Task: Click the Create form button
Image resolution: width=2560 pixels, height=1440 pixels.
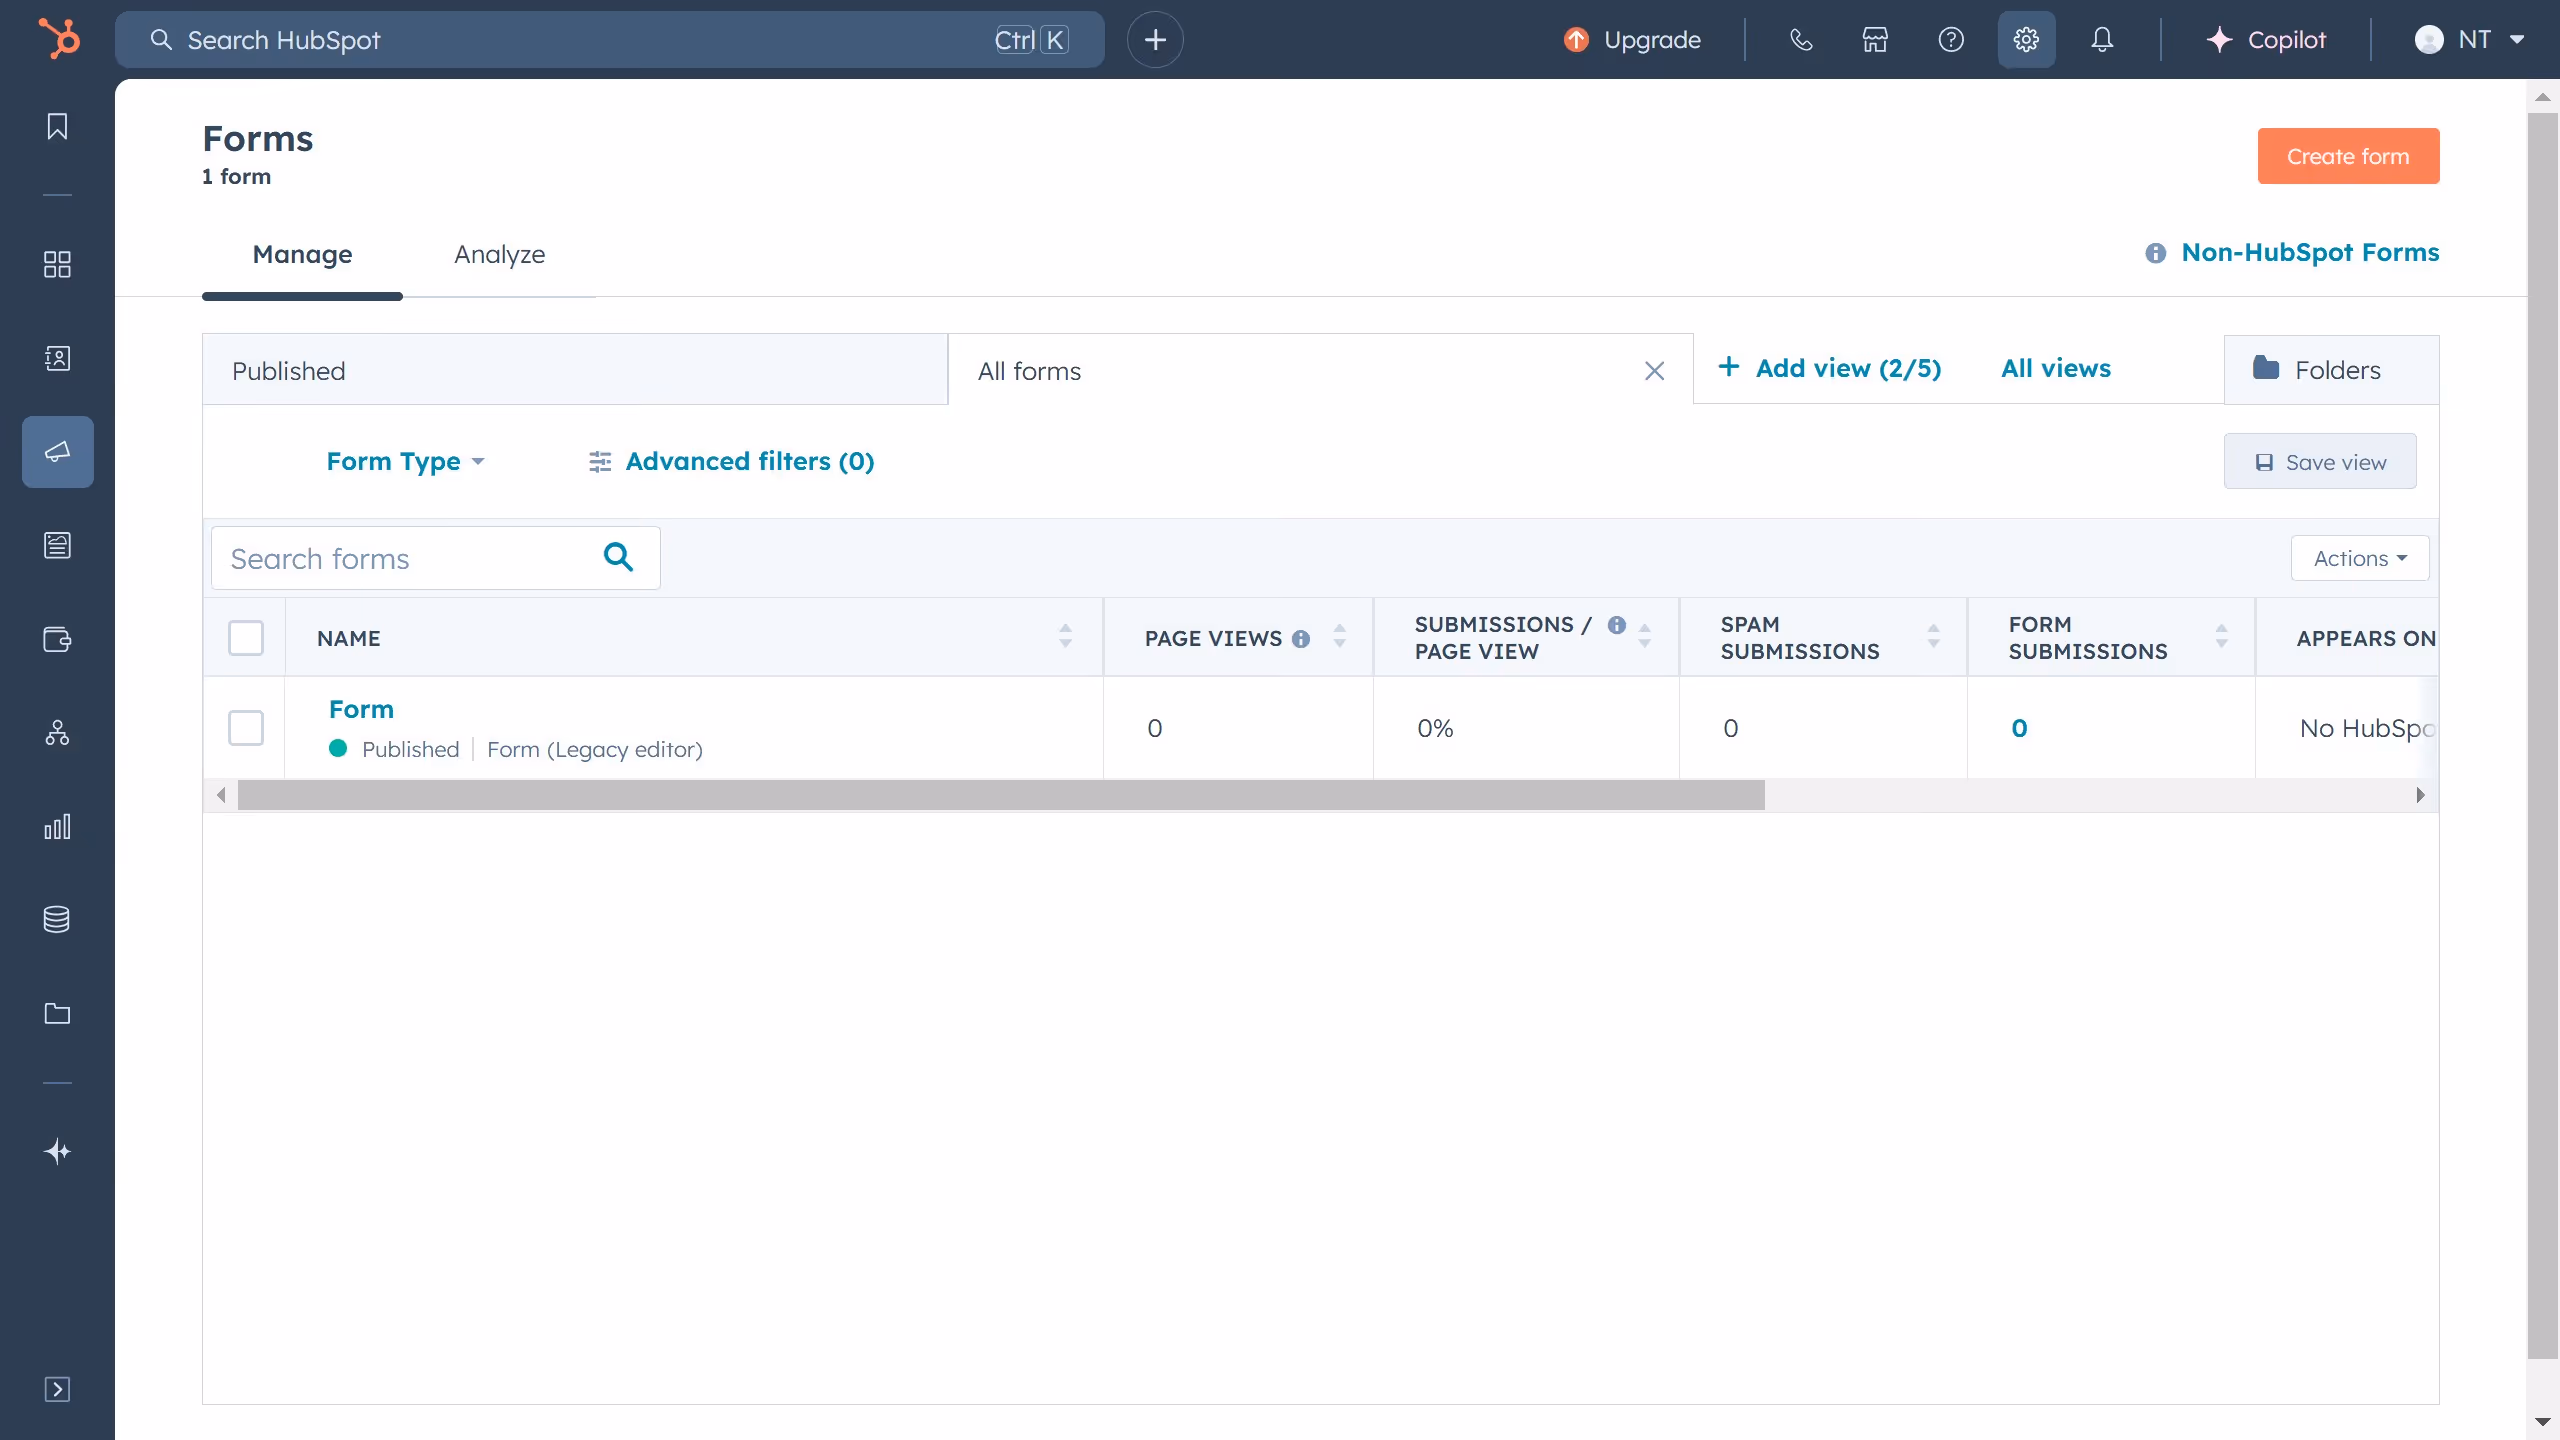Action: click(x=2348, y=155)
